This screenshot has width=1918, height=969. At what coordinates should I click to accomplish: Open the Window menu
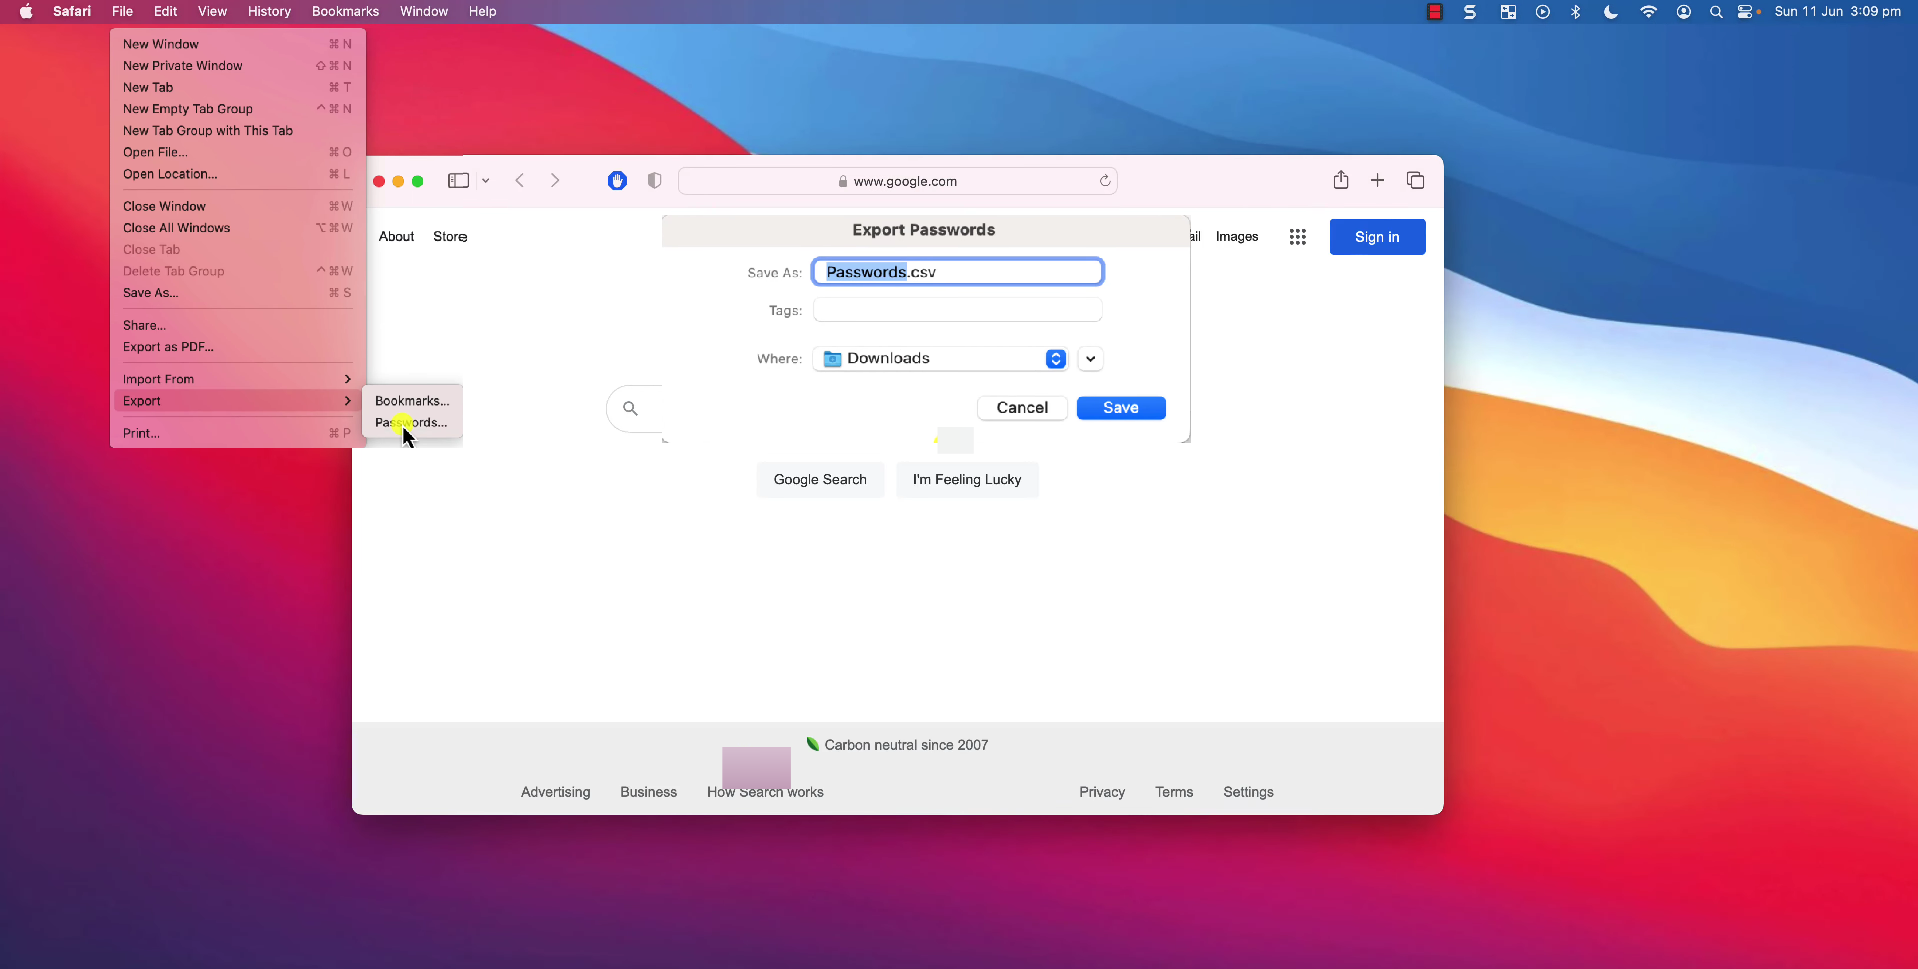[424, 12]
